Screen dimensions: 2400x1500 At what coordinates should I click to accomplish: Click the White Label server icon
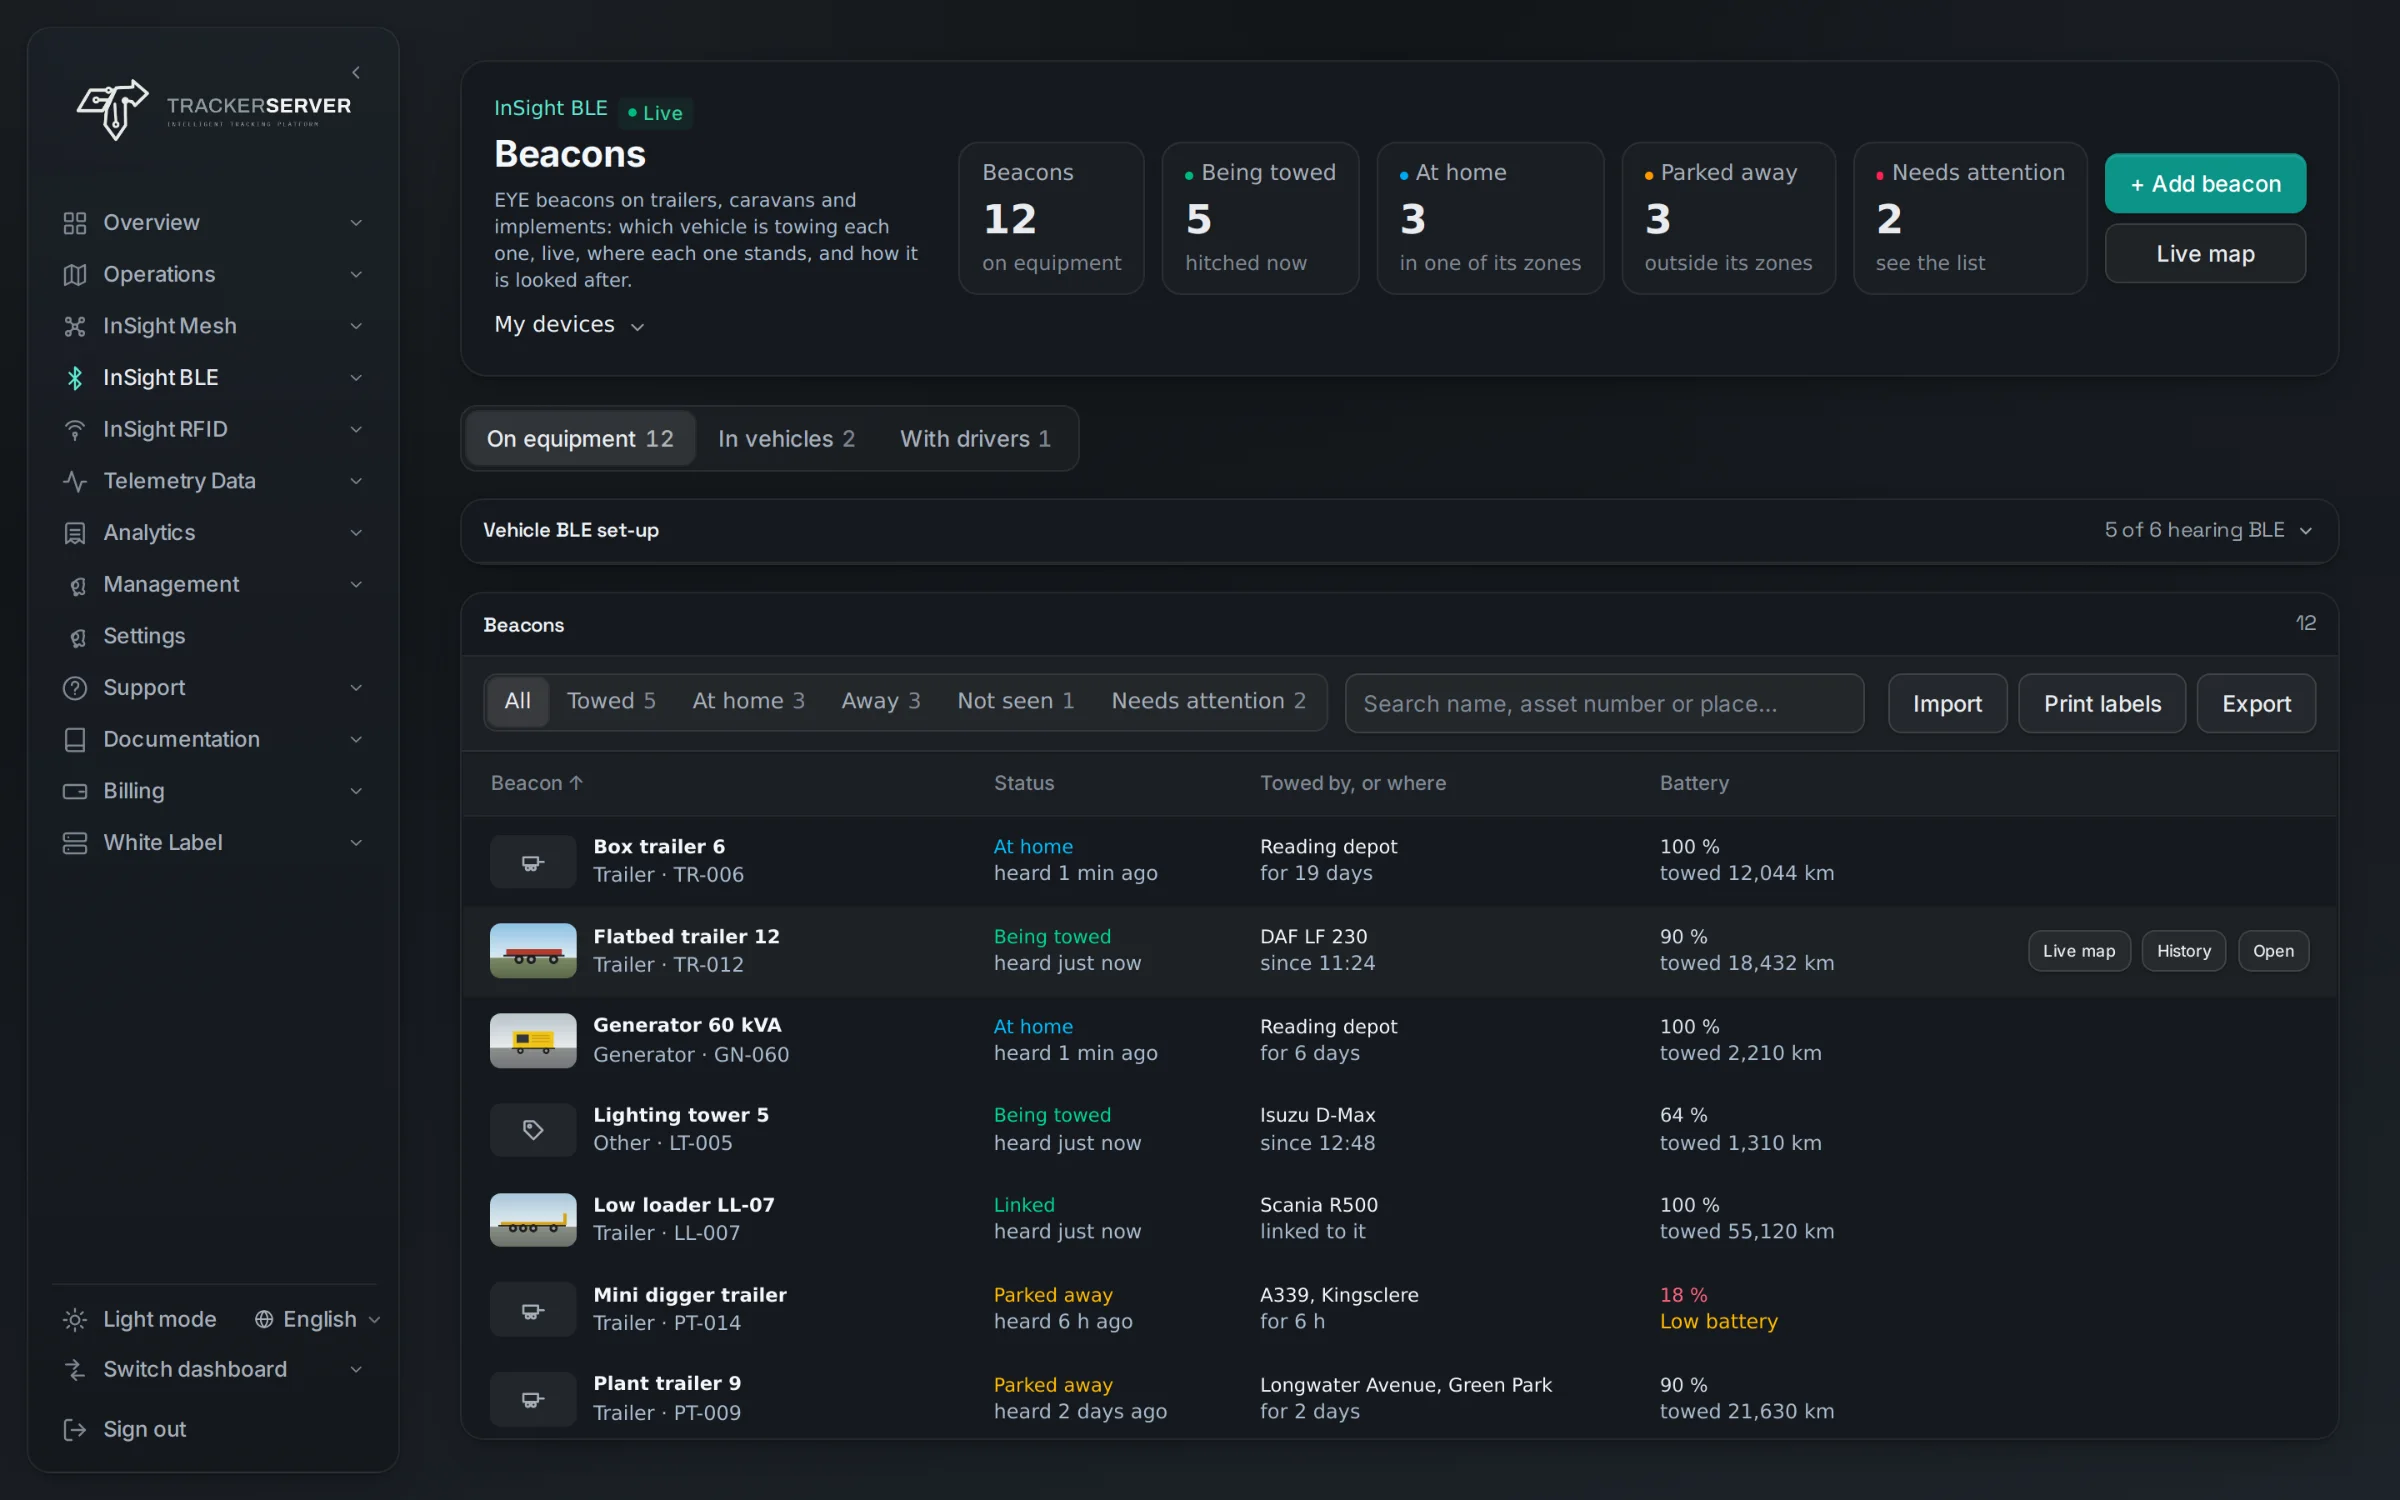pos(75,843)
